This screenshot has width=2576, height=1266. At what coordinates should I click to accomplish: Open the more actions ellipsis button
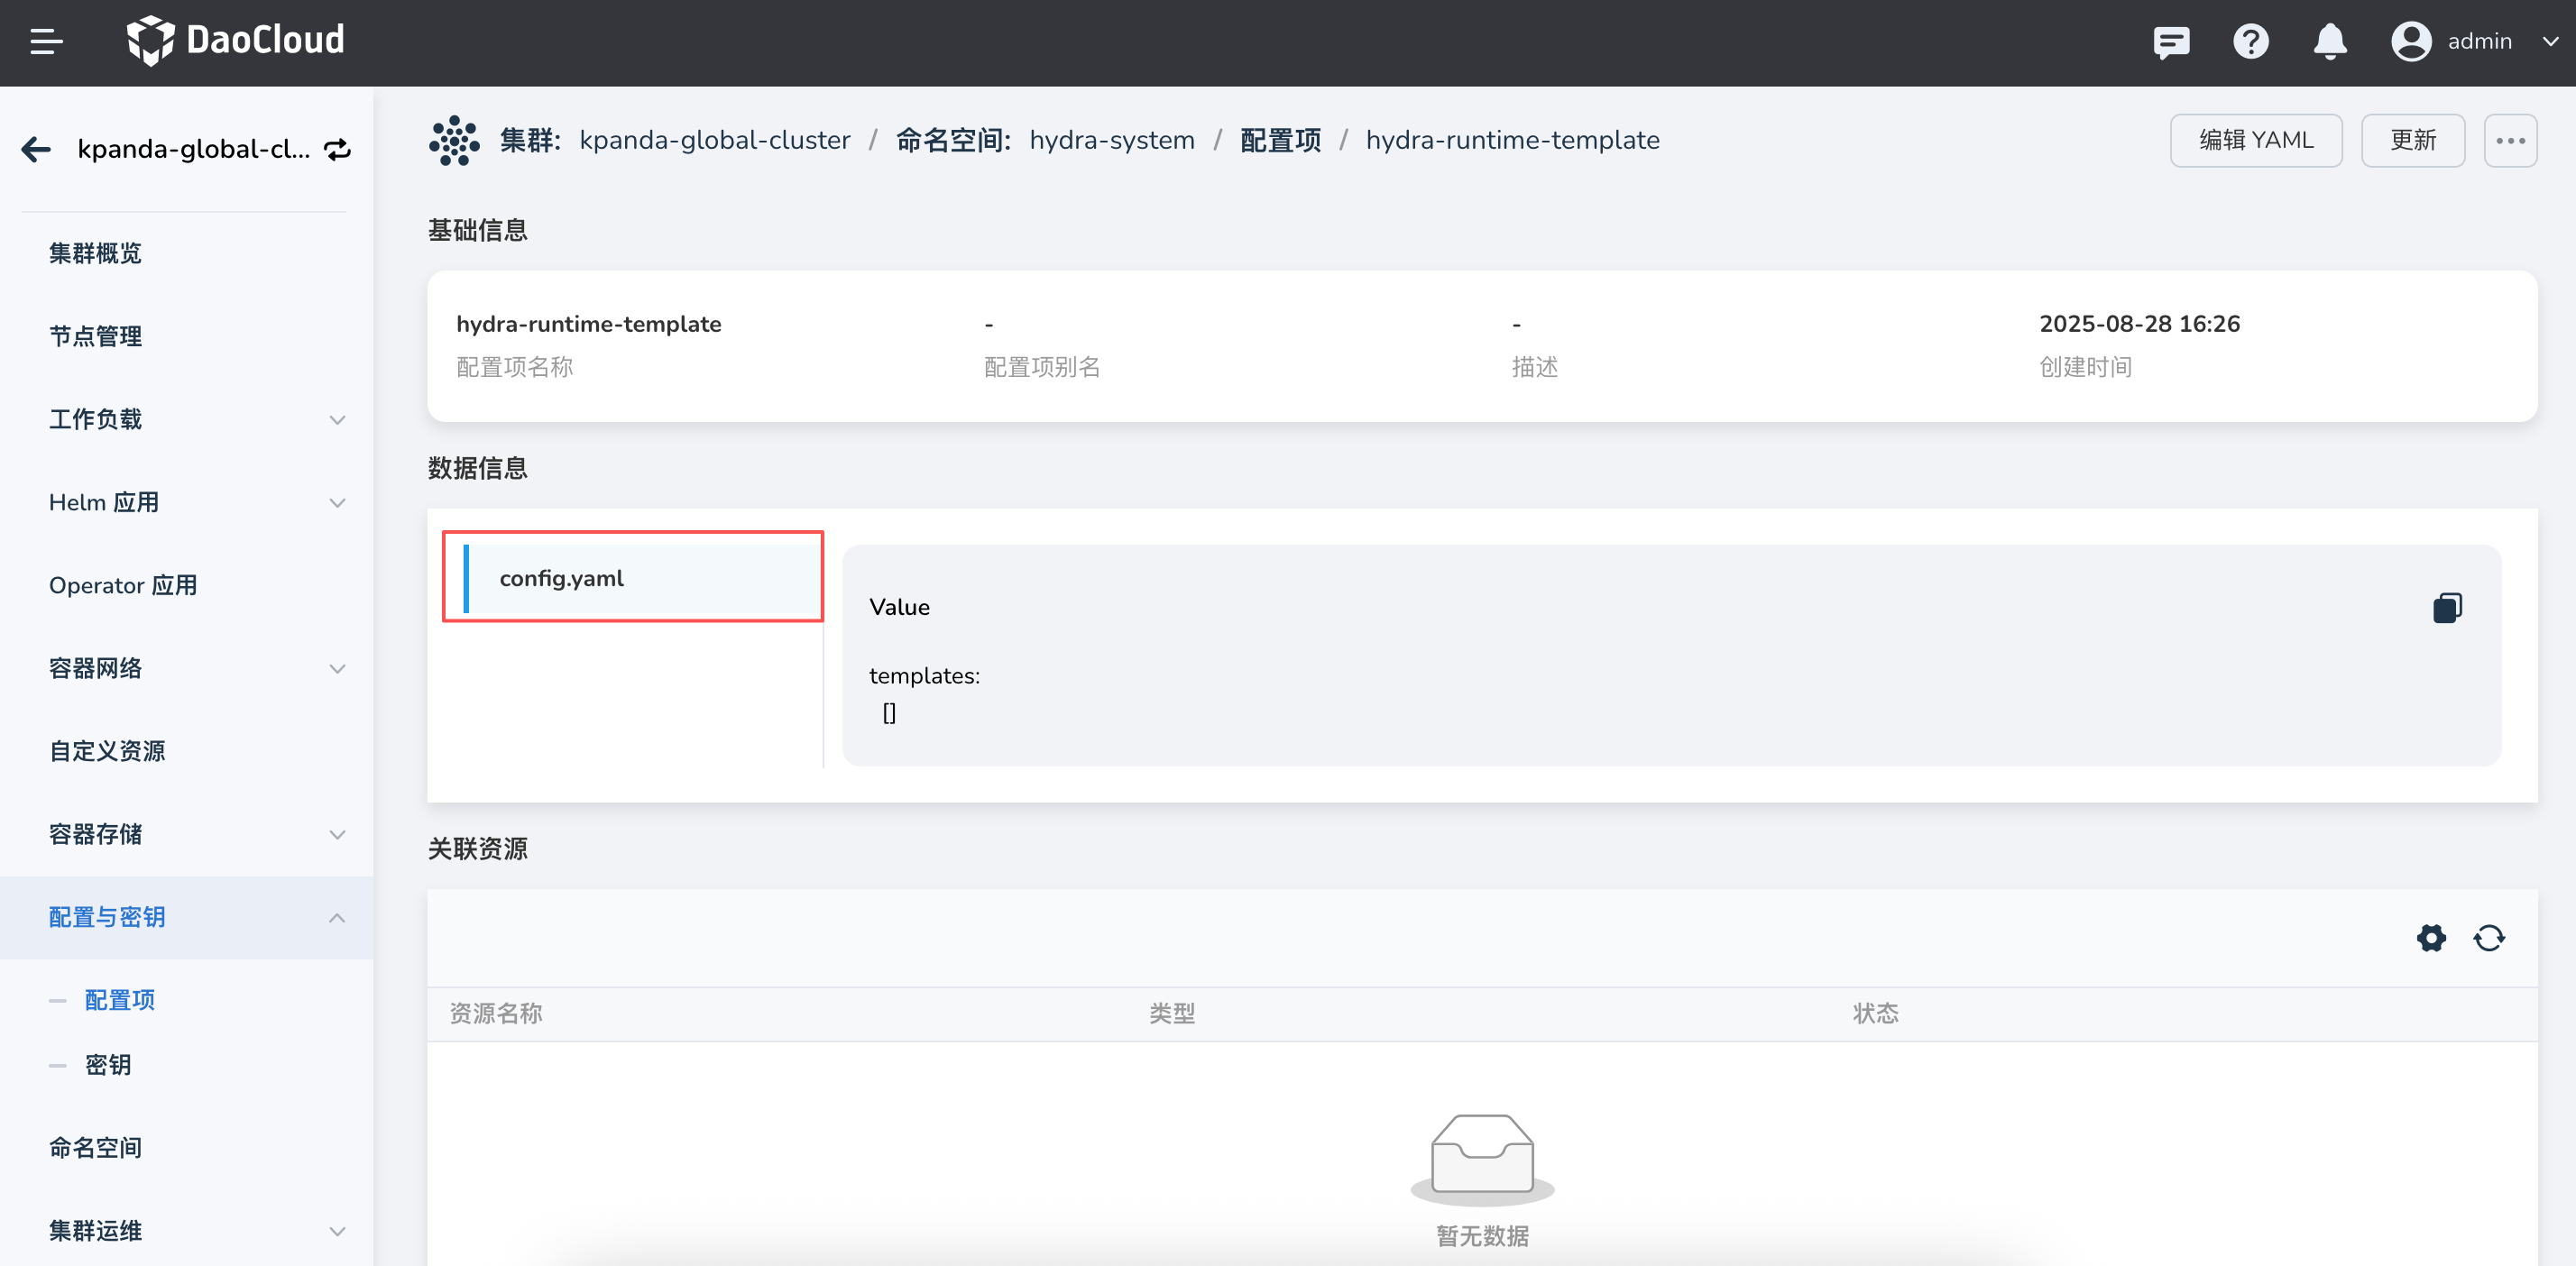pyautogui.click(x=2509, y=141)
